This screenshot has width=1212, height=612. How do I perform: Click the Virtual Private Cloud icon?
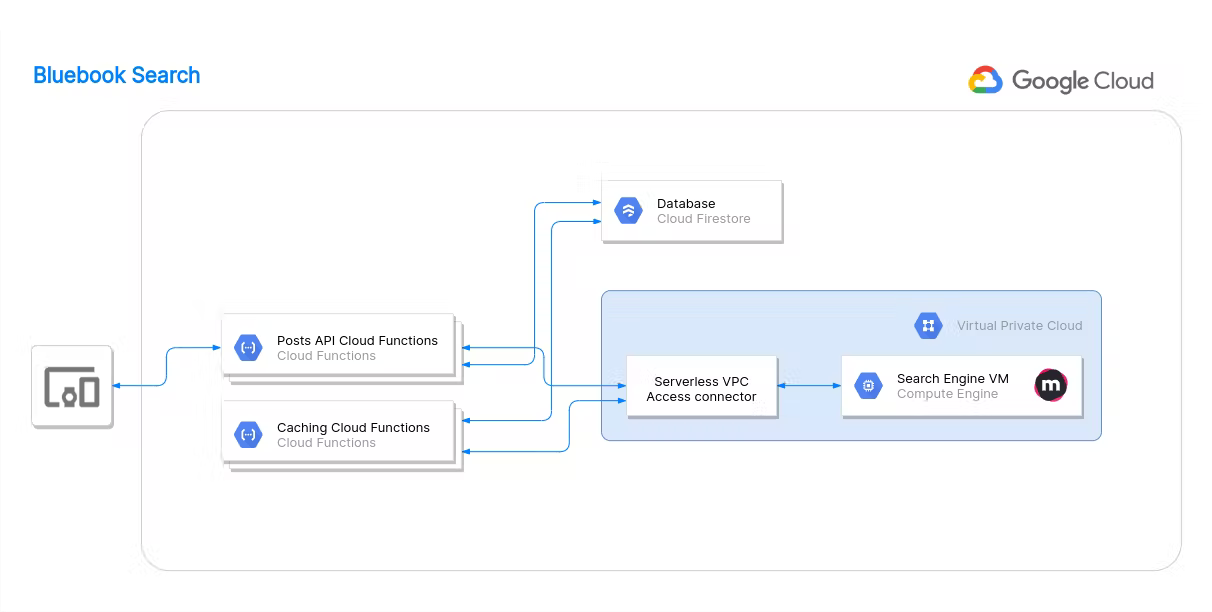tap(928, 325)
